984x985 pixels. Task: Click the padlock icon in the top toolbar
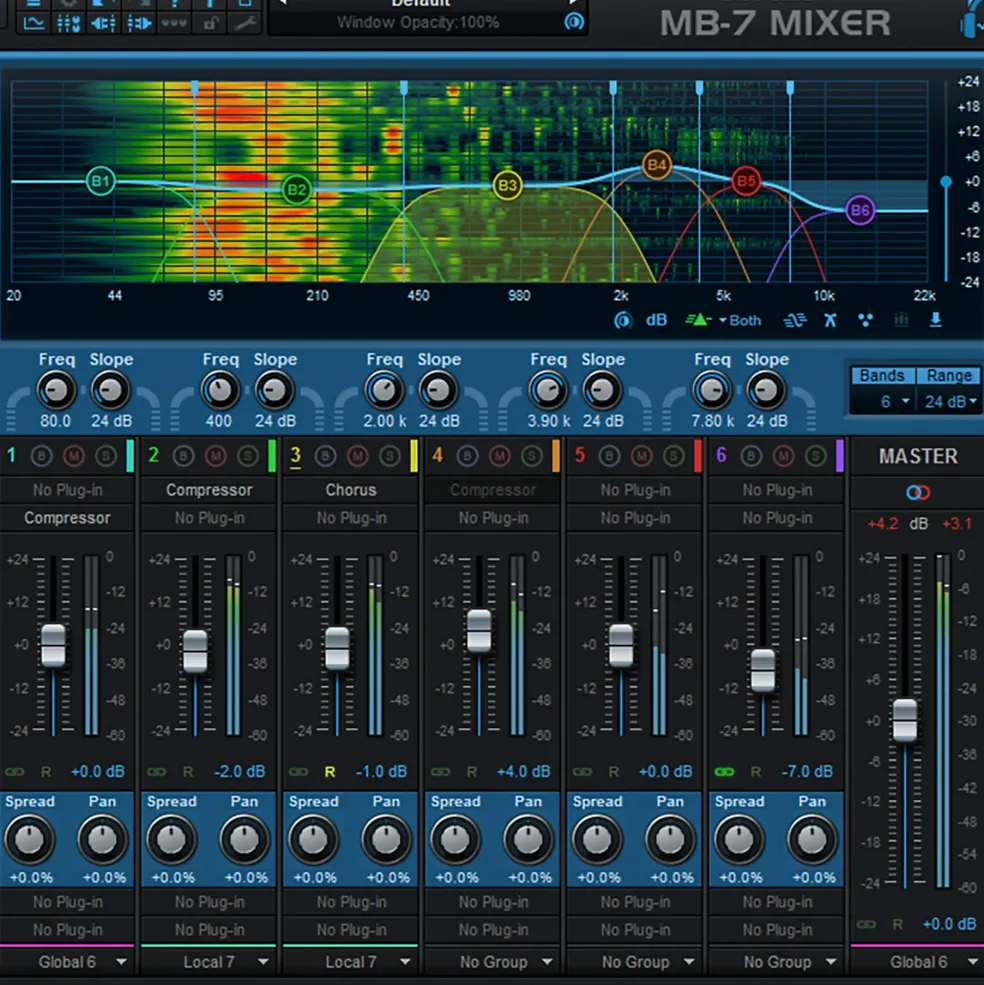pyautogui.click(x=210, y=24)
